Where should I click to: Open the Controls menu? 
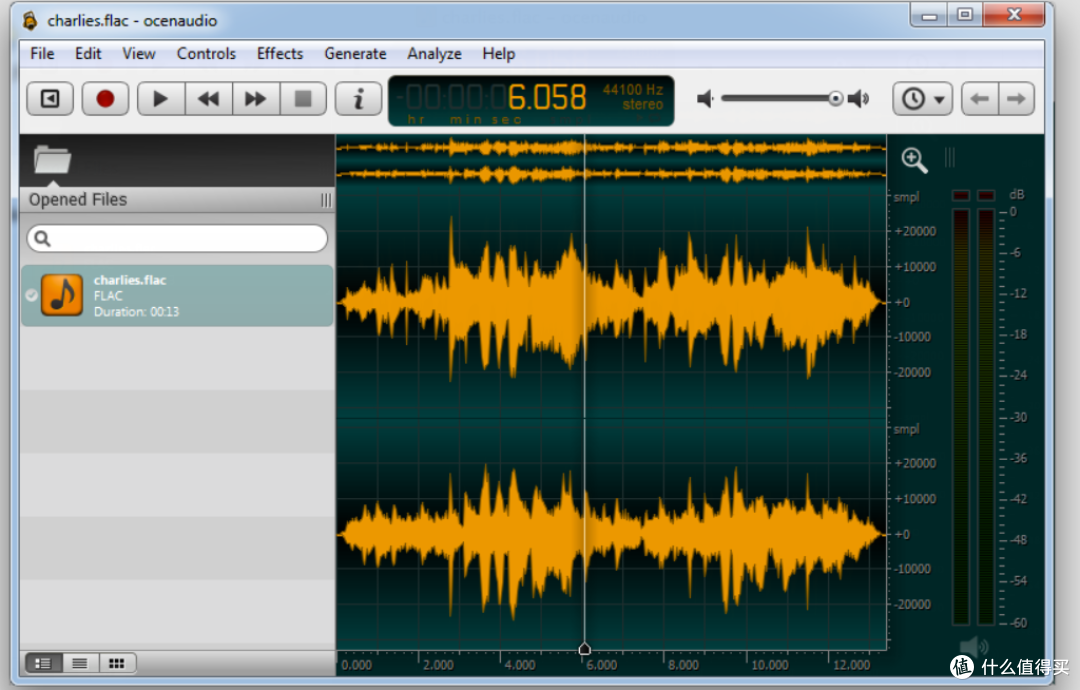pos(206,54)
